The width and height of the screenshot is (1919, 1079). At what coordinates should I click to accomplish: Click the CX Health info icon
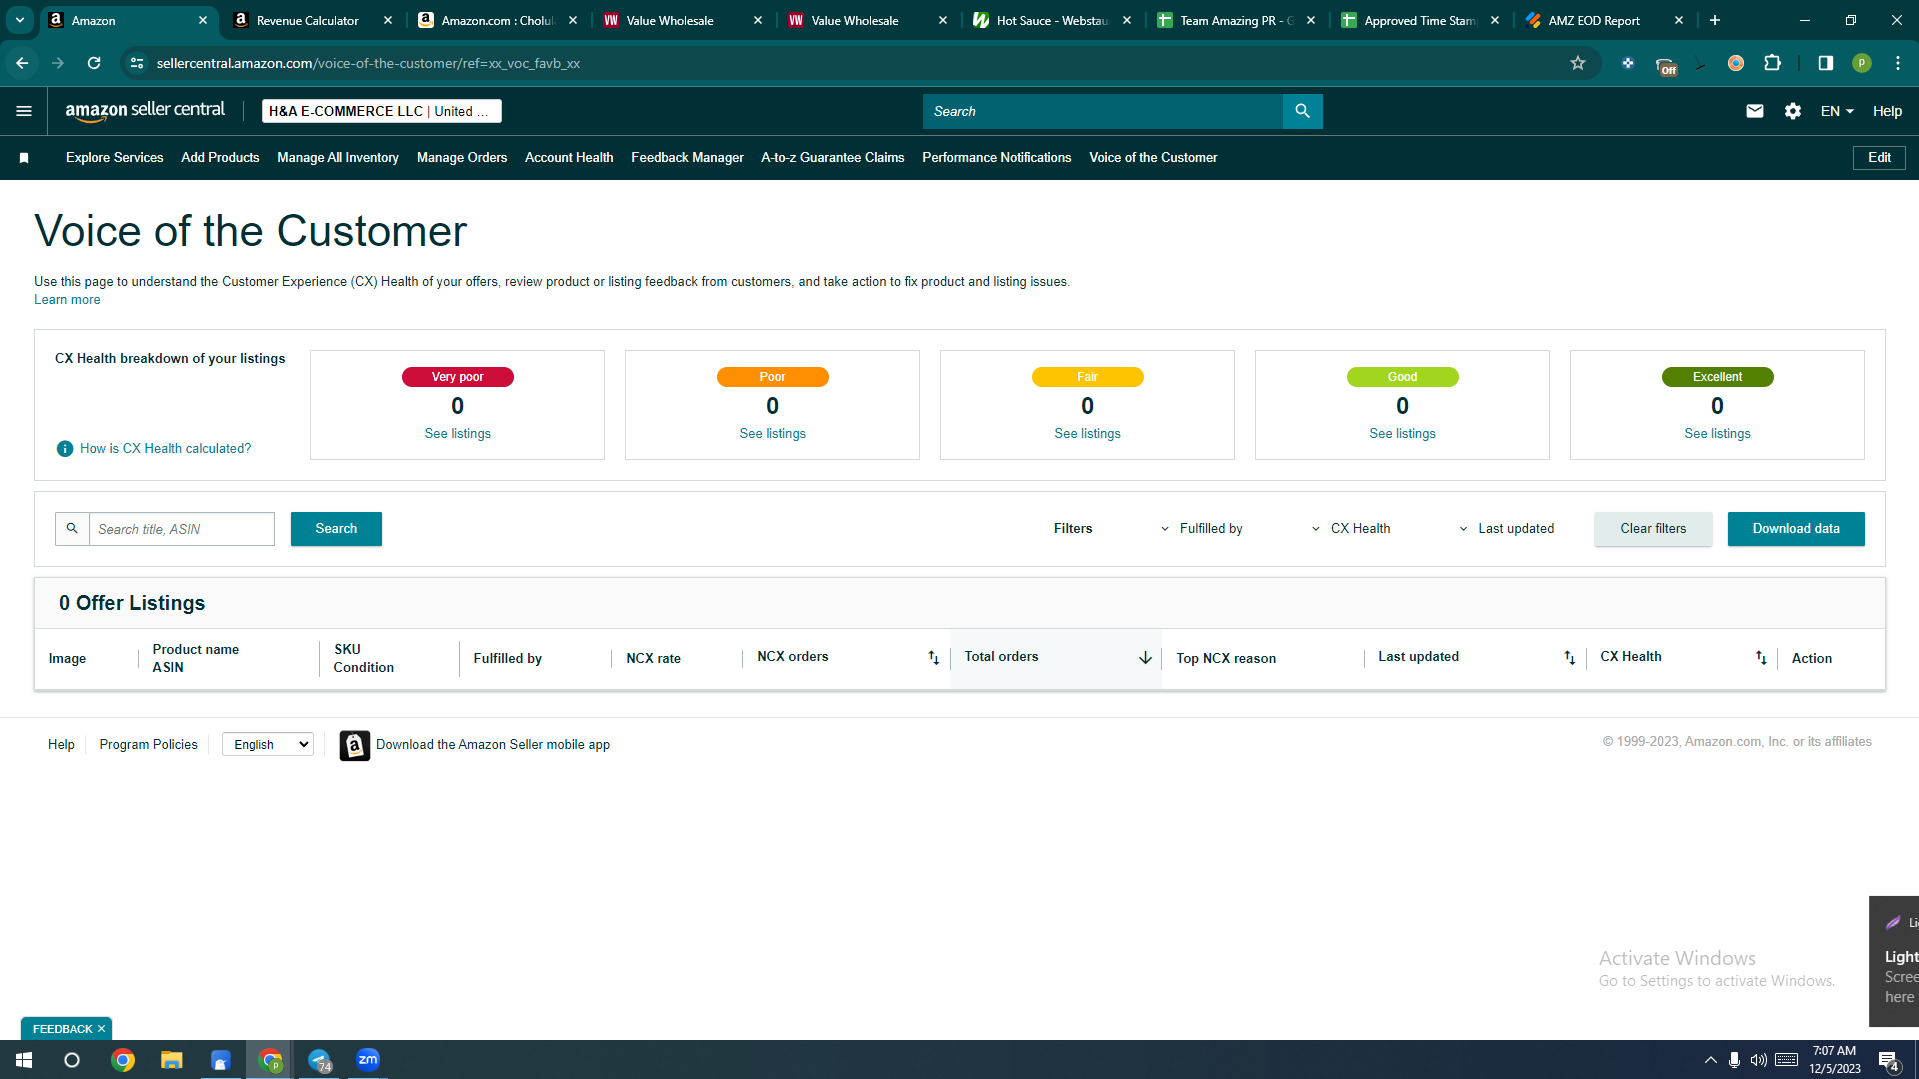coord(65,449)
